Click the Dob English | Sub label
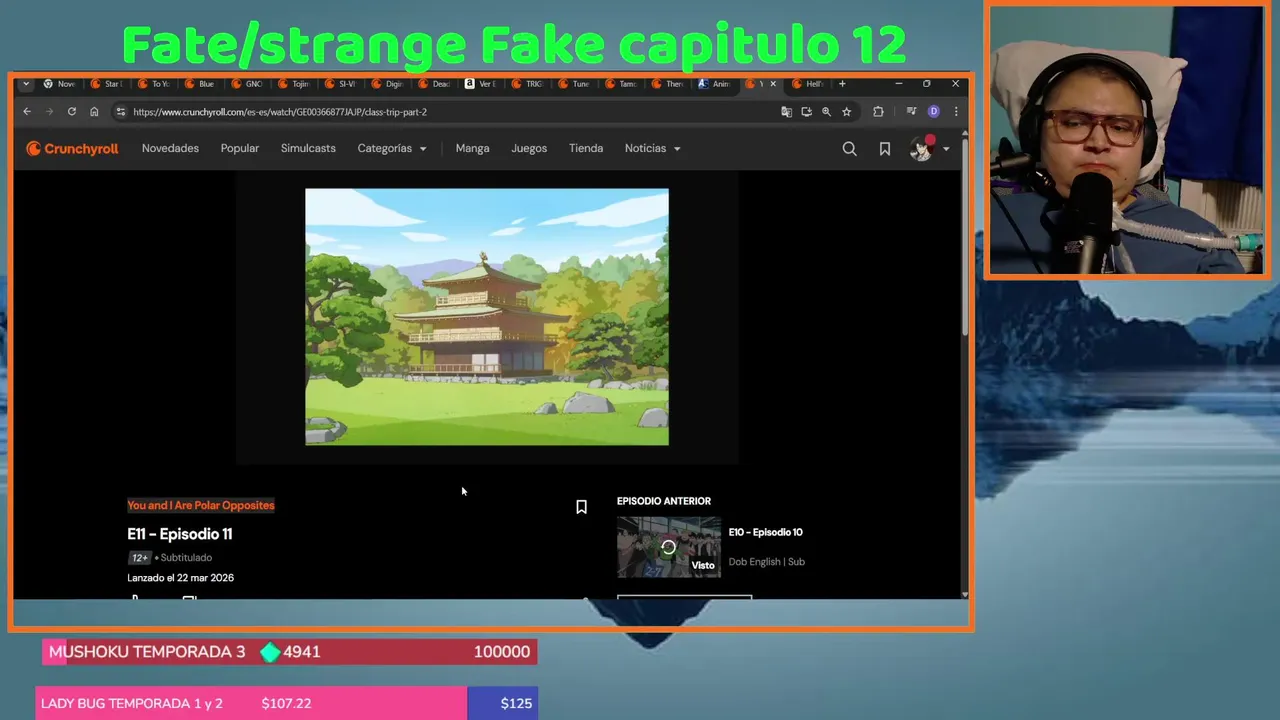The image size is (1280, 720). tap(767, 562)
